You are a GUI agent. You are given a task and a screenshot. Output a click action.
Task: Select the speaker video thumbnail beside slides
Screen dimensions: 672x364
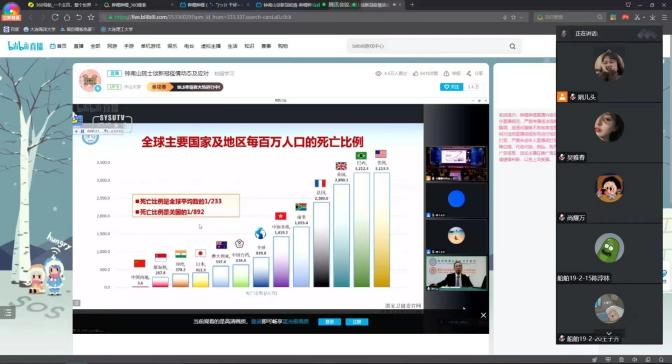pyautogui.click(x=456, y=273)
